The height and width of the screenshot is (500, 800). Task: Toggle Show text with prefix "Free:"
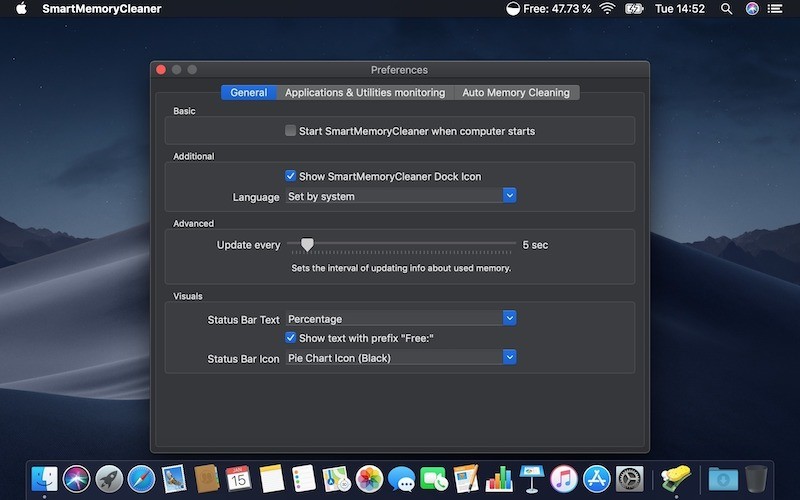(290, 338)
